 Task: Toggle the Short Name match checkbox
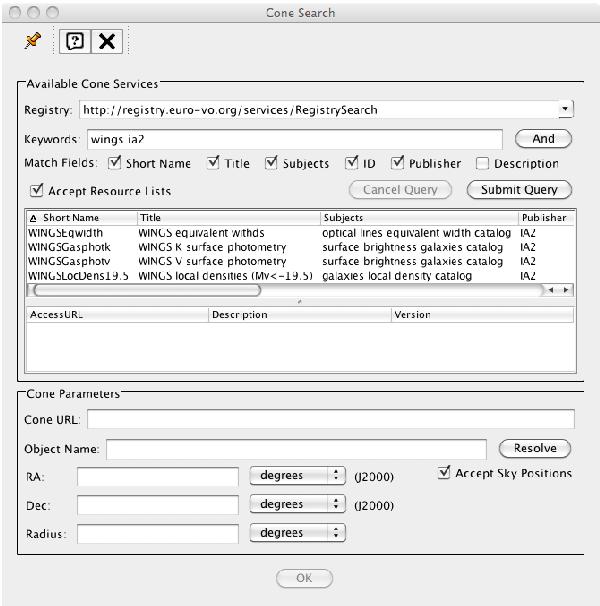point(115,163)
